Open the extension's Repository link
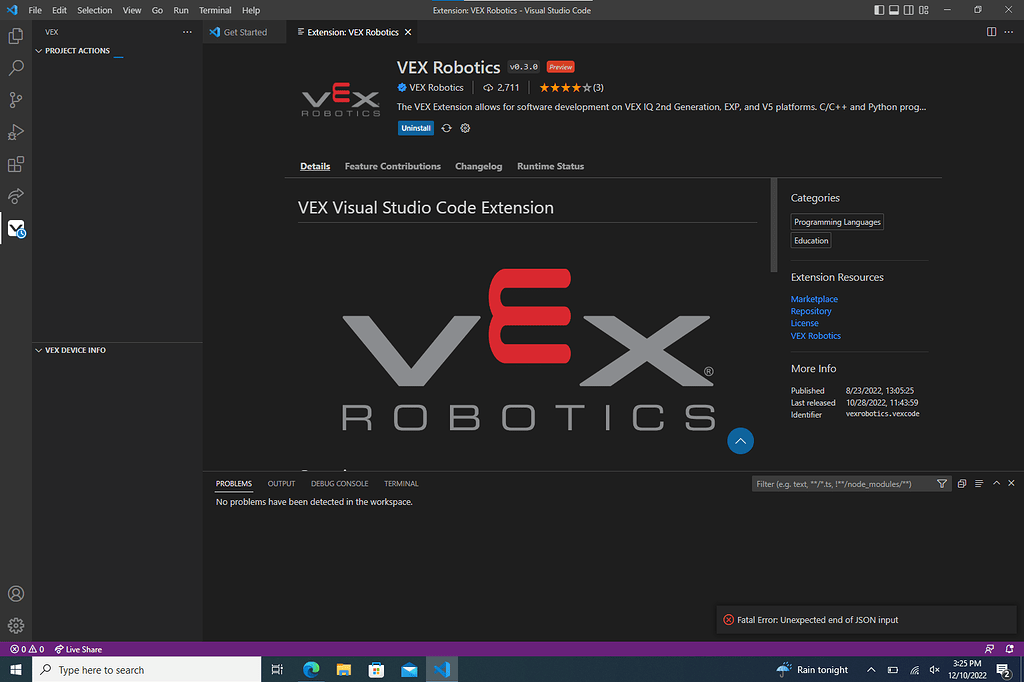The height and width of the screenshot is (682, 1024). tap(811, 311)
